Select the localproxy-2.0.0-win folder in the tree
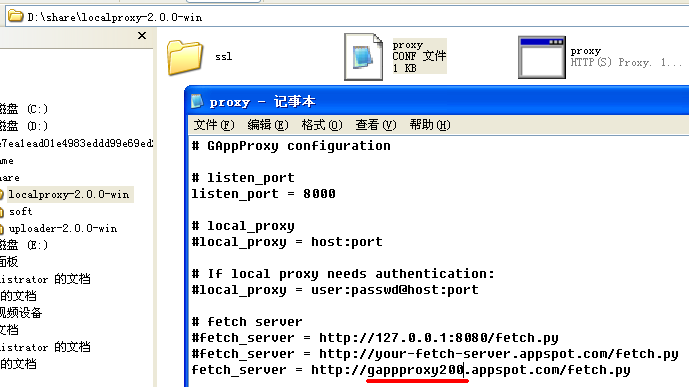 point(69,194)
